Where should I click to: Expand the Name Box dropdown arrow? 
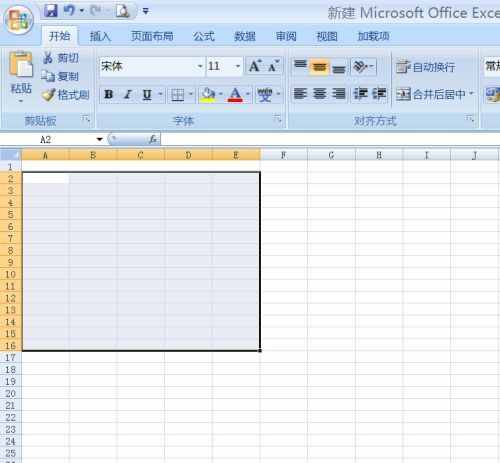coord(99,139)
